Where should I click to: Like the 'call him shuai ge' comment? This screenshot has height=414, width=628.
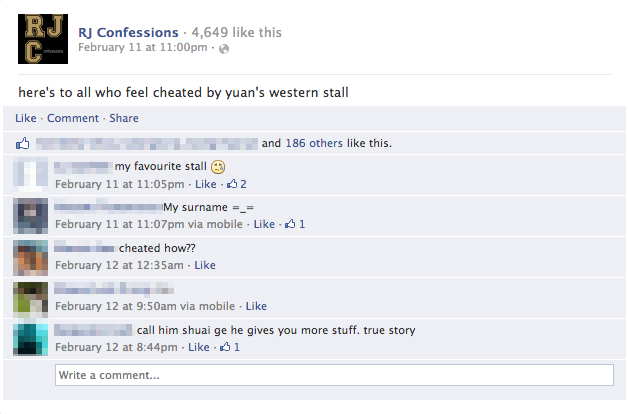point(199,347)
